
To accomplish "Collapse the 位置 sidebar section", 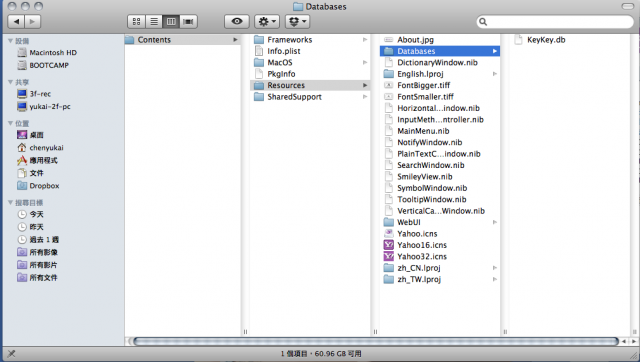I will click(10, 123).
